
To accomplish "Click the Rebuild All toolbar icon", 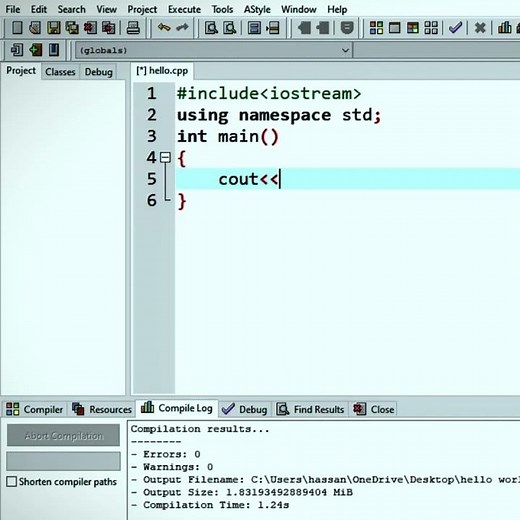I will 431,28.
